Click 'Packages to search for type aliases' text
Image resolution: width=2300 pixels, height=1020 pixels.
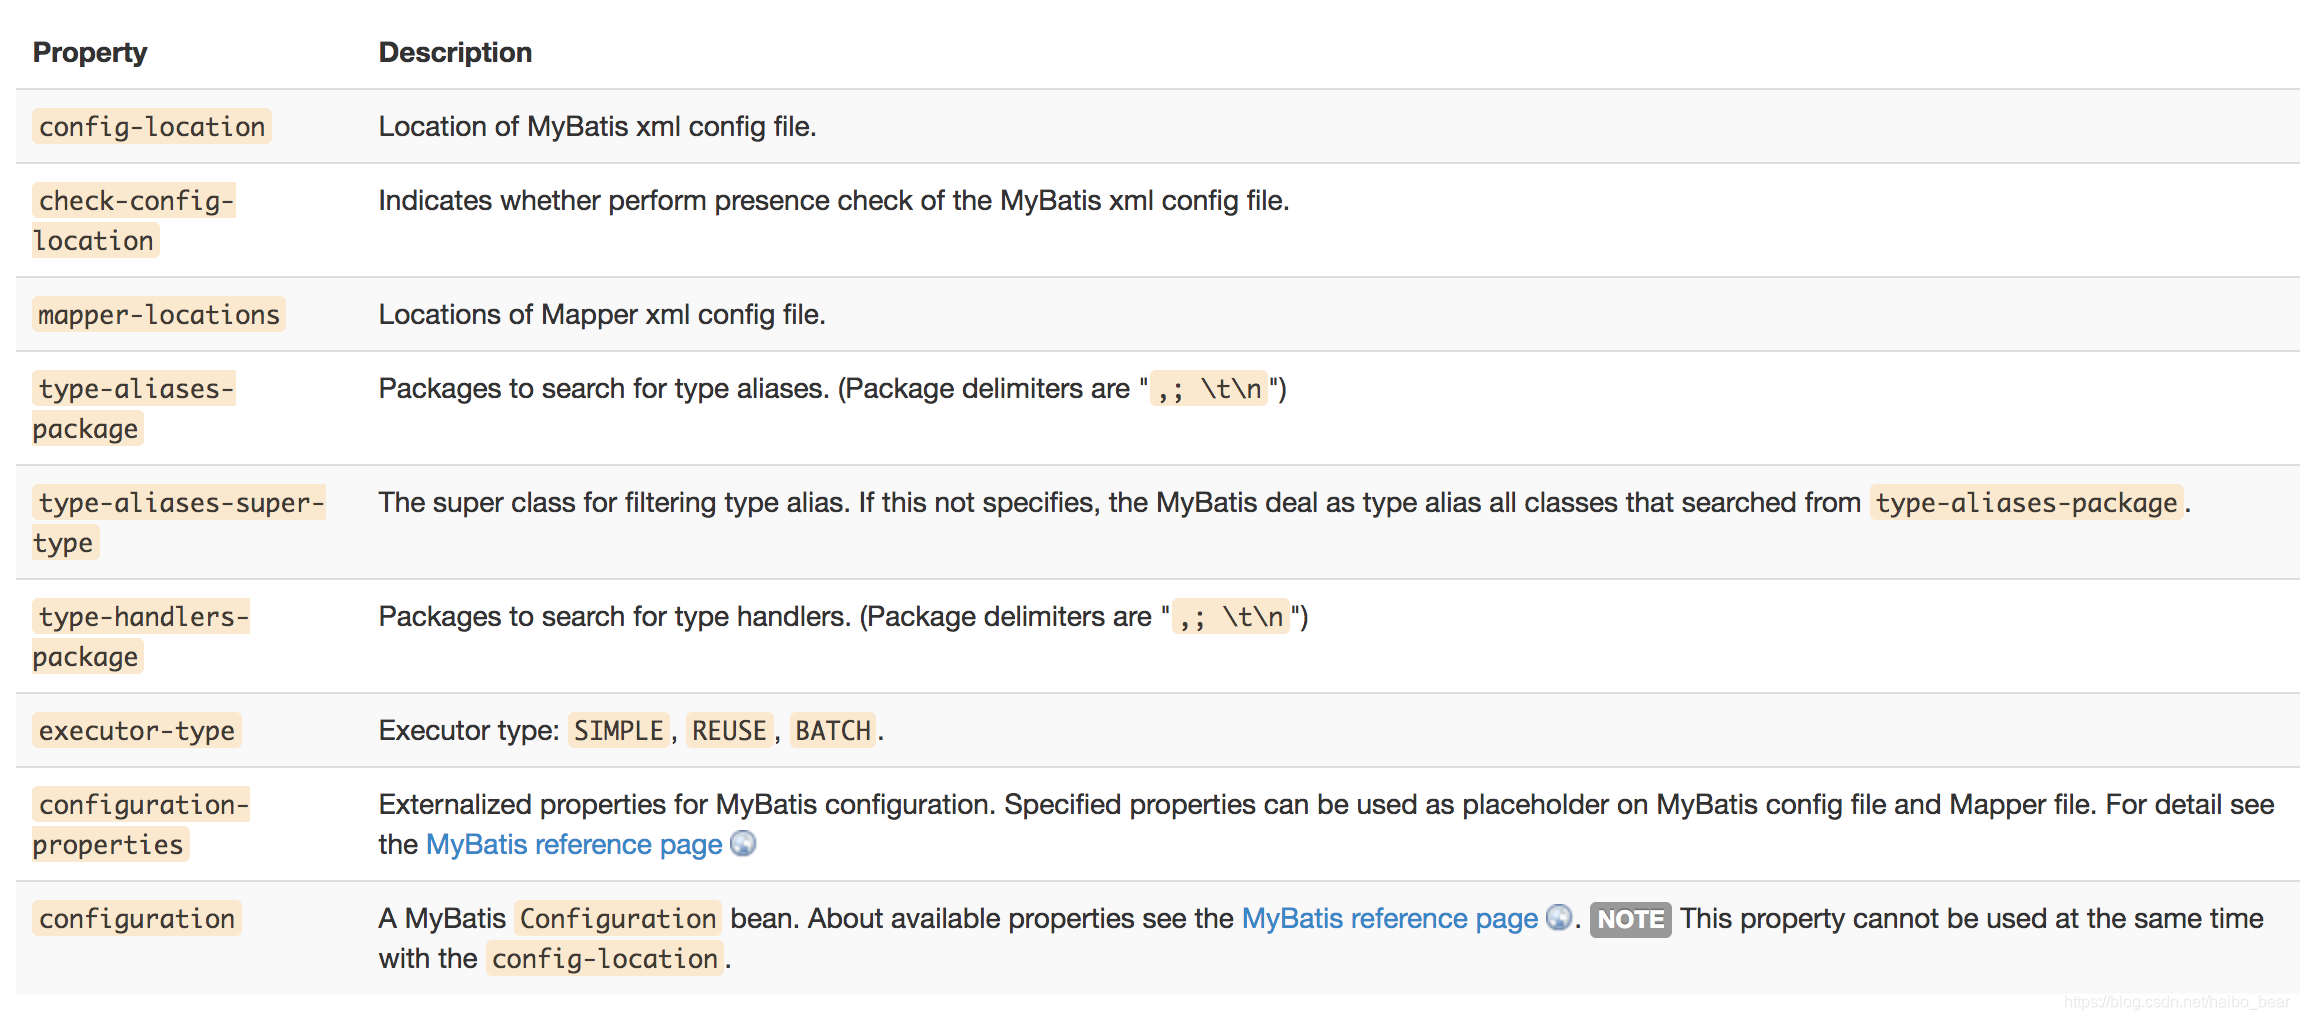pos(604,389)
